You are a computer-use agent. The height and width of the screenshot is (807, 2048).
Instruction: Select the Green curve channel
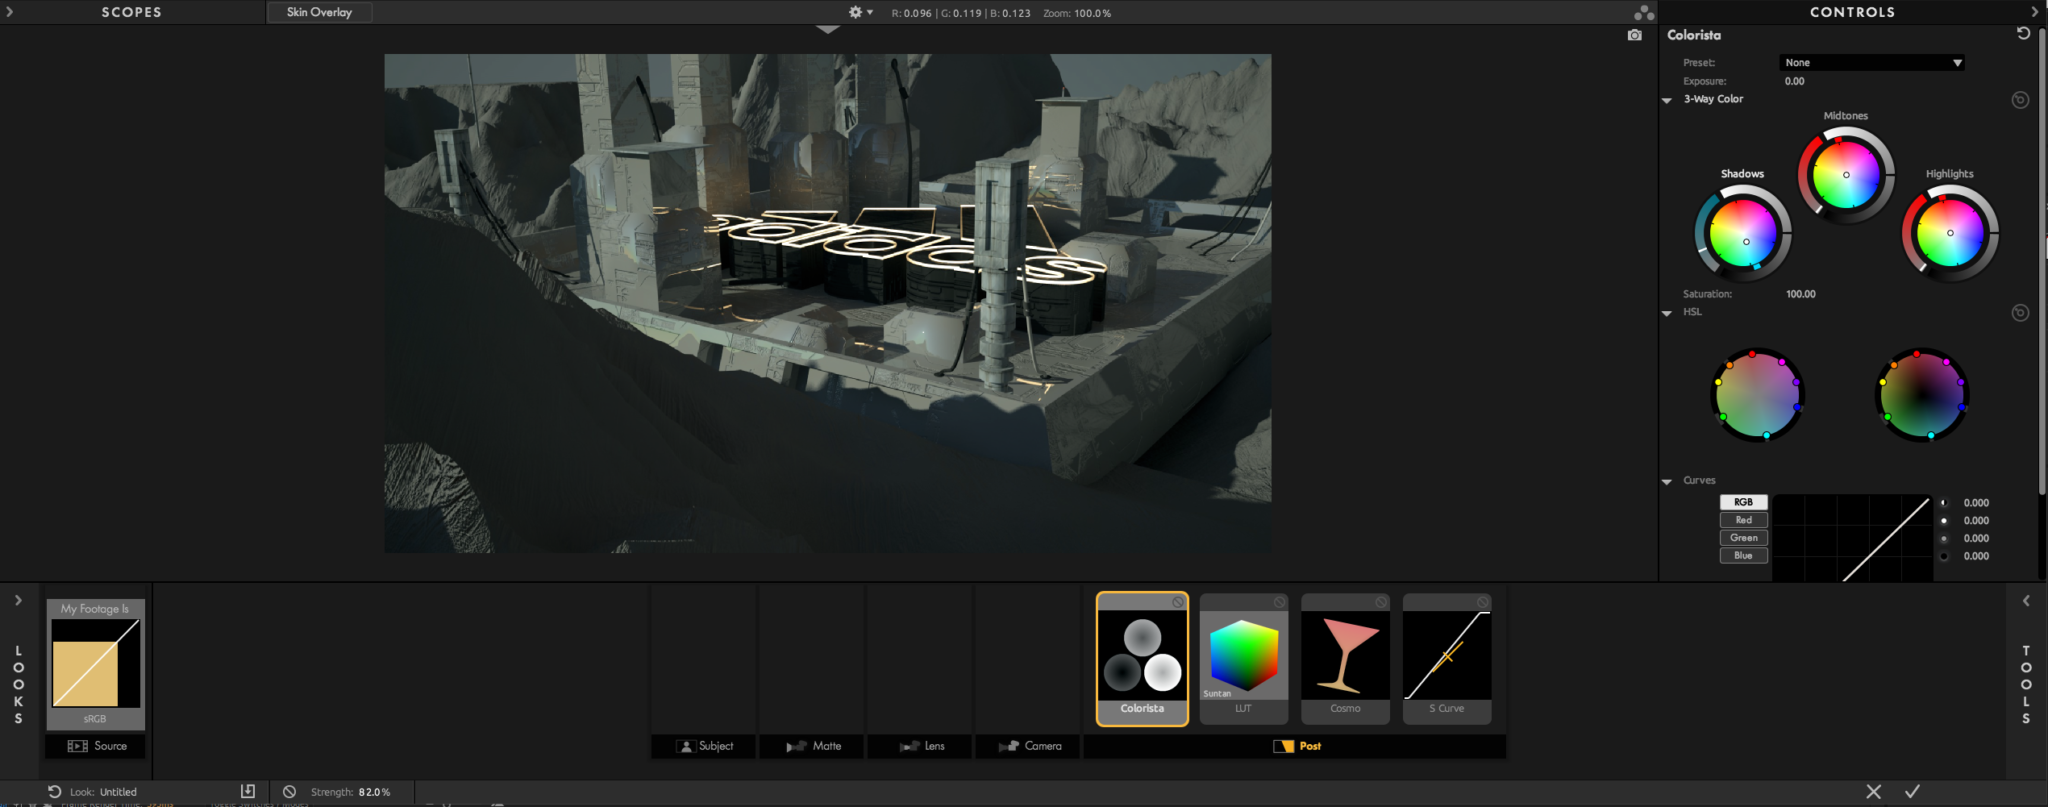[x=1743, y=538]
